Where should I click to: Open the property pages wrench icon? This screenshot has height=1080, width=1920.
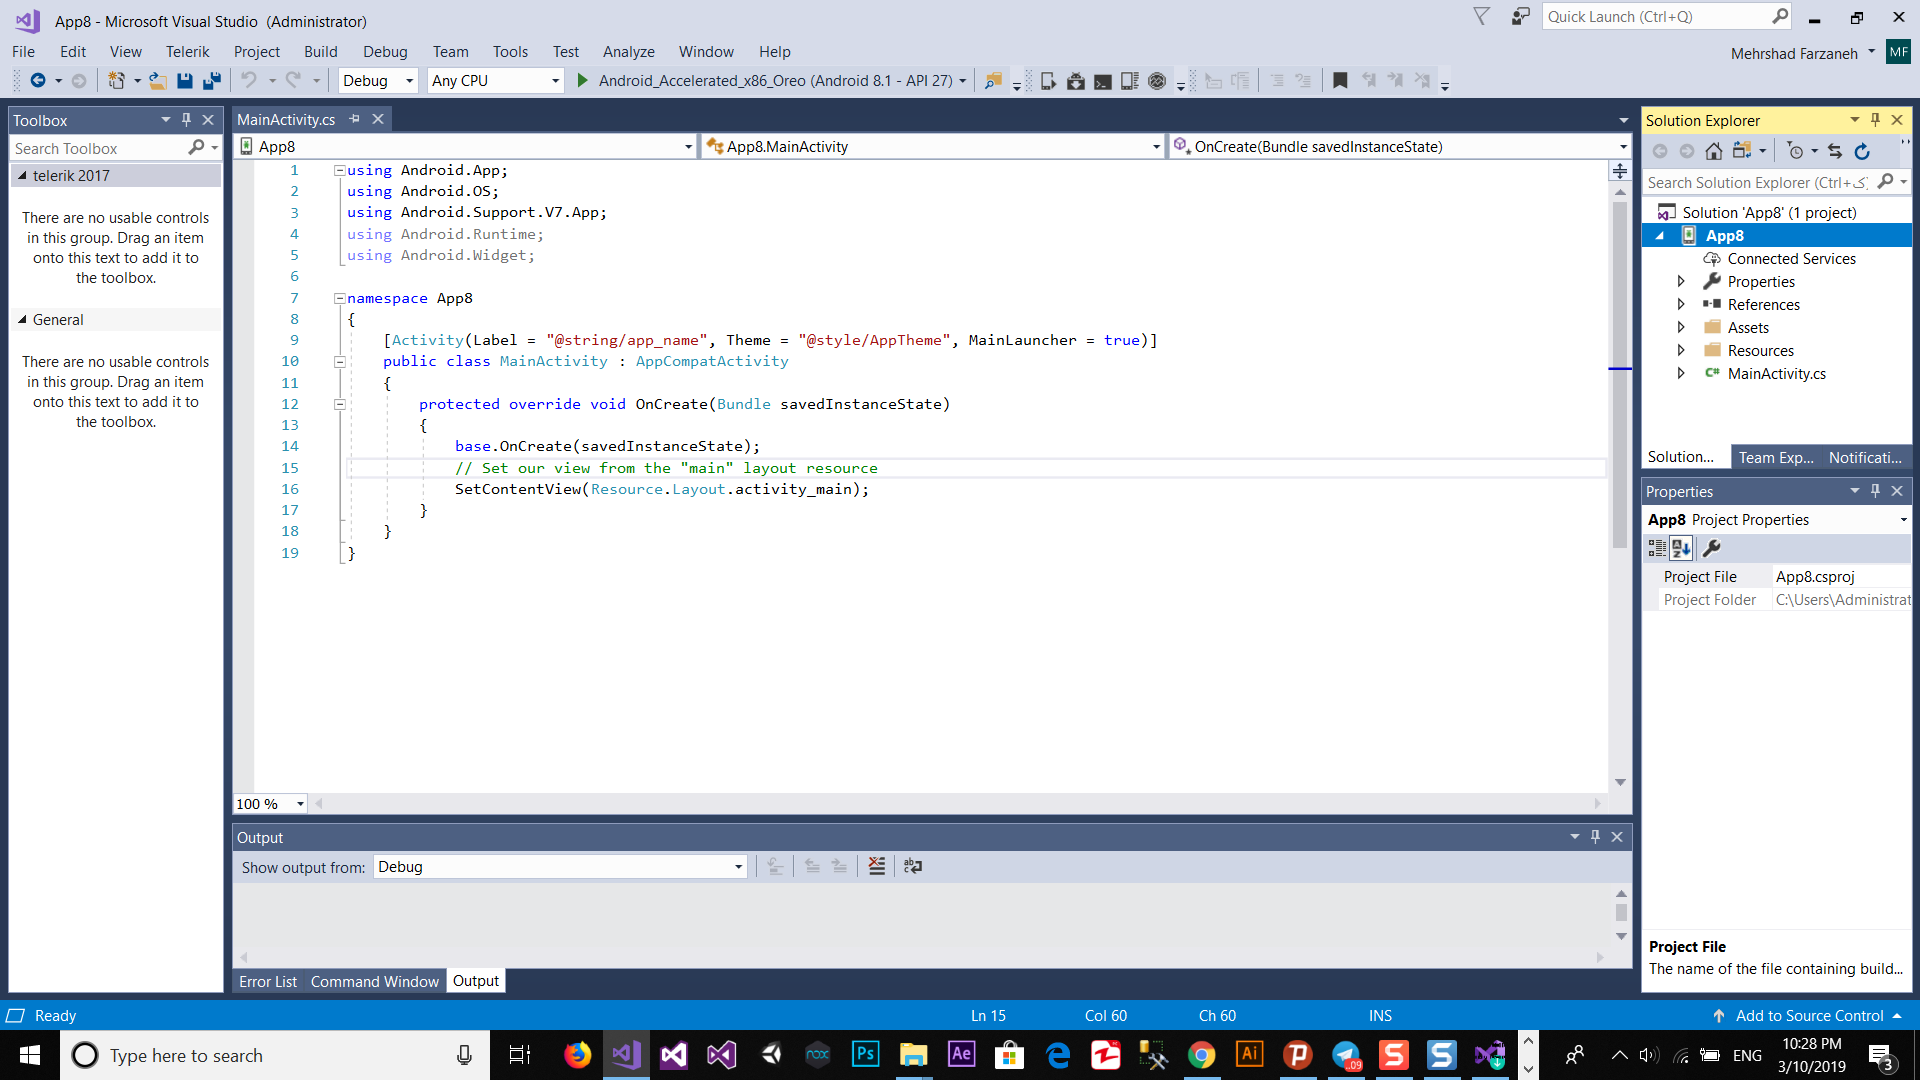(x=1712, y=548)
